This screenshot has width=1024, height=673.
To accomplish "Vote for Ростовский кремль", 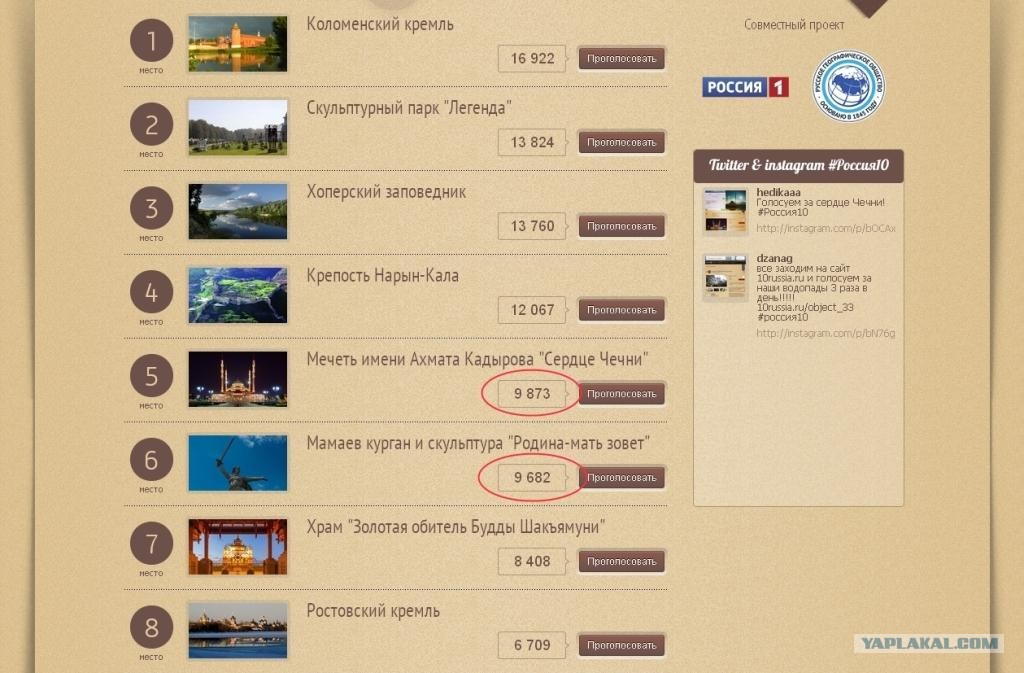I will click(622, 646).
